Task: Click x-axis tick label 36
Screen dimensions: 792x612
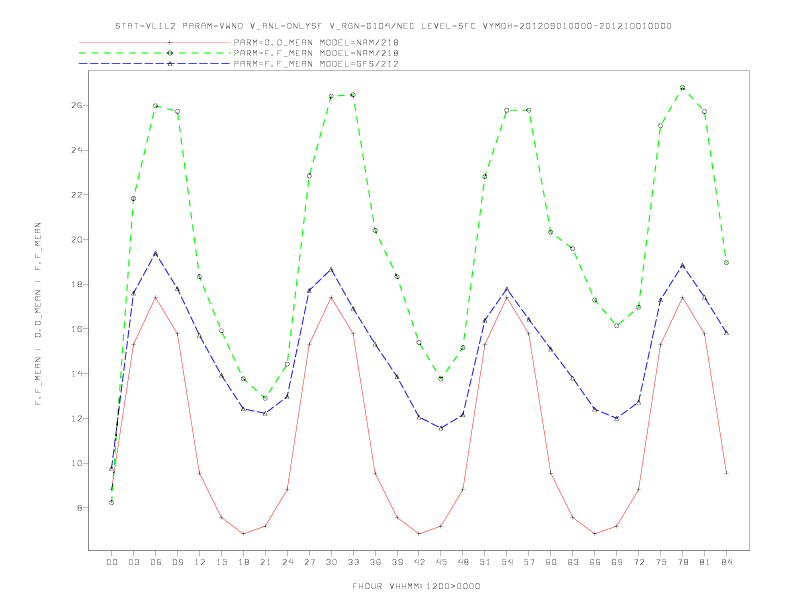Action: pos(375,562)
